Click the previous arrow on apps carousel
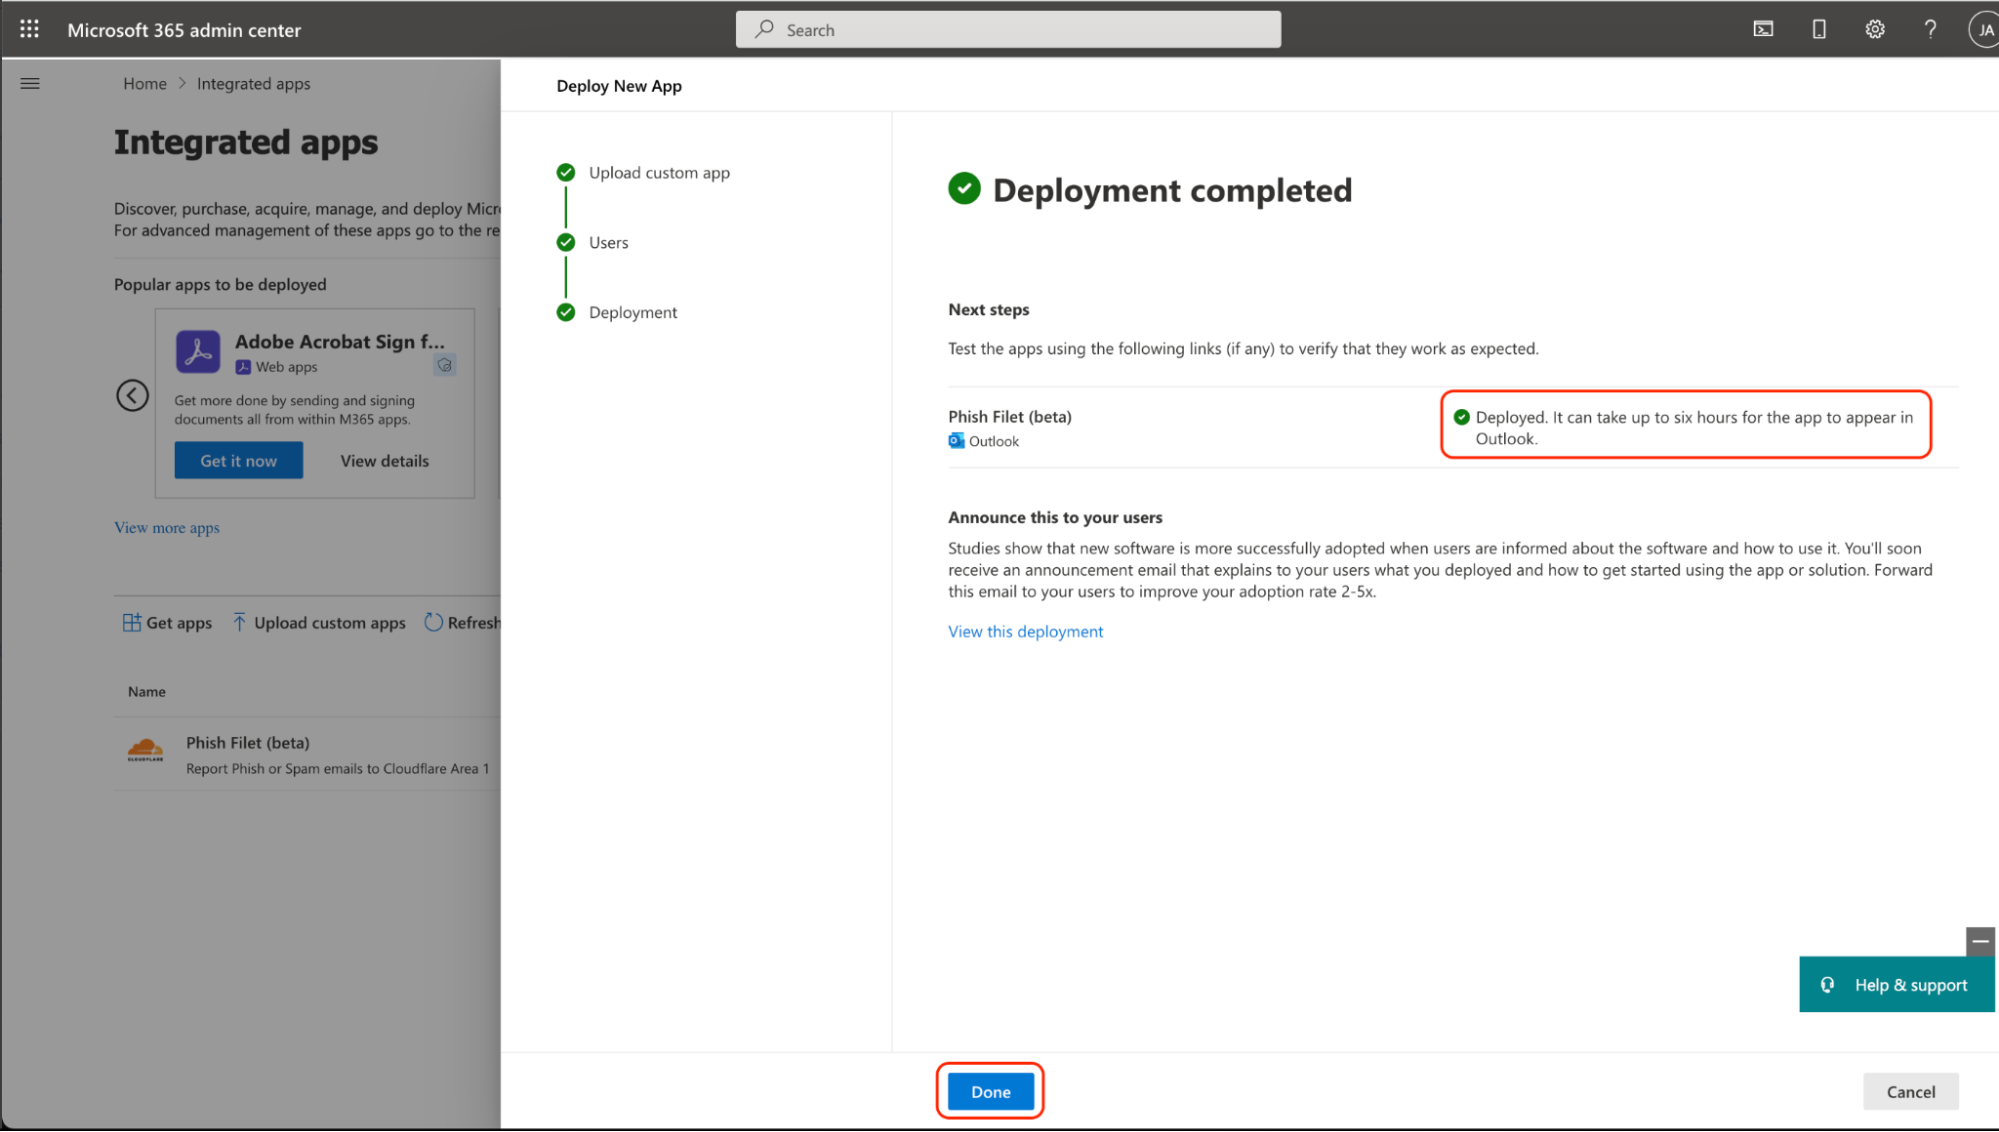Image resolution: width=1999 pixels, height=1132 pixels. click(133, 395)
